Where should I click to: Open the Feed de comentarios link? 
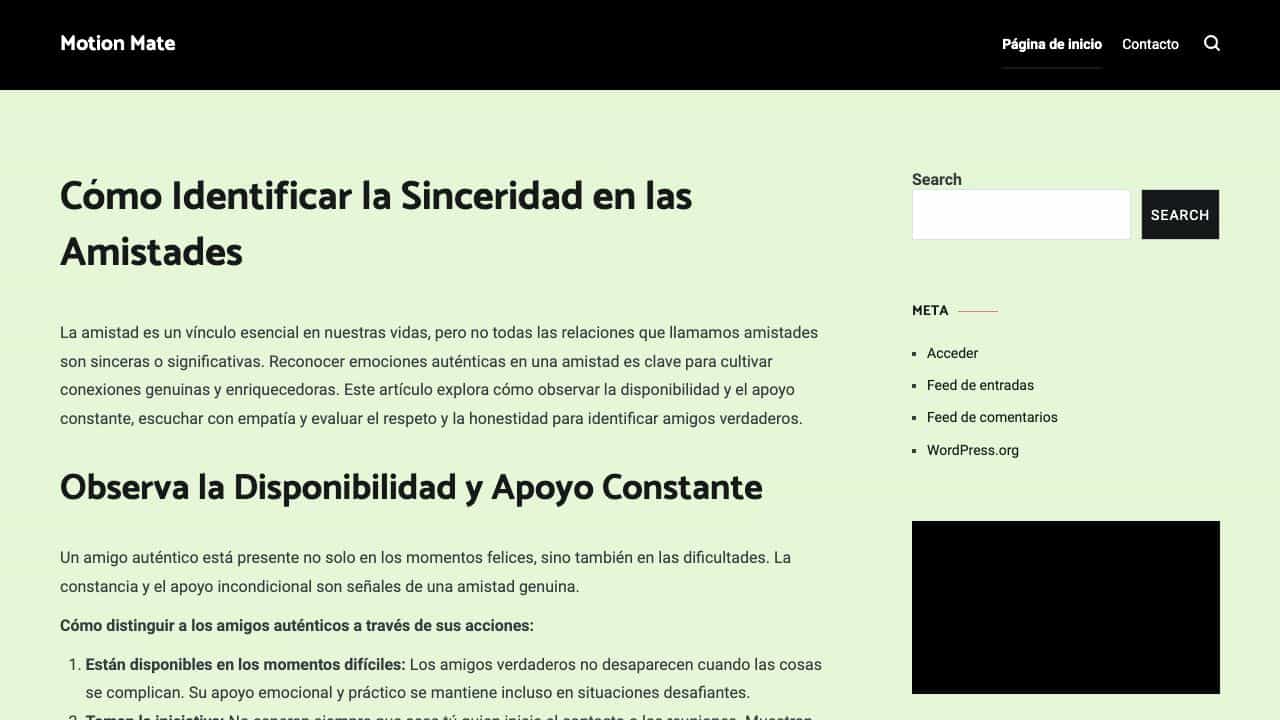point(992,417)
